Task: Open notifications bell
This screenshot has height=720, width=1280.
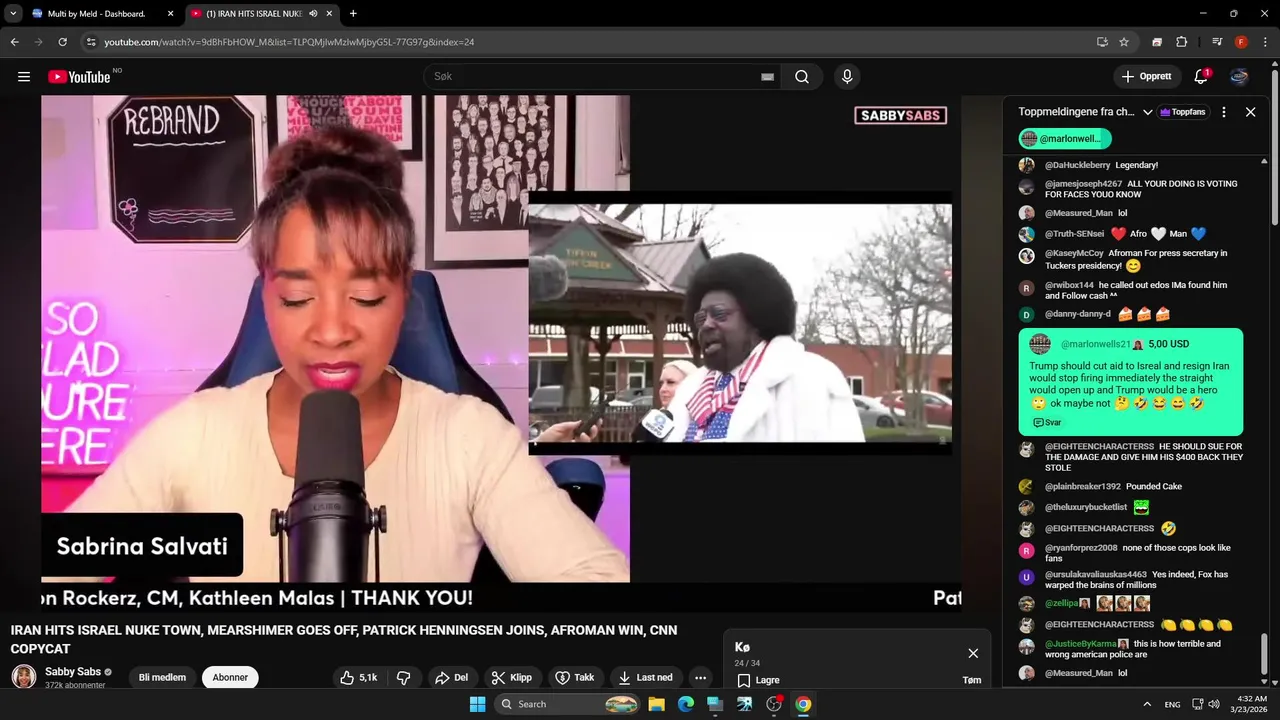Action: 1202,77
